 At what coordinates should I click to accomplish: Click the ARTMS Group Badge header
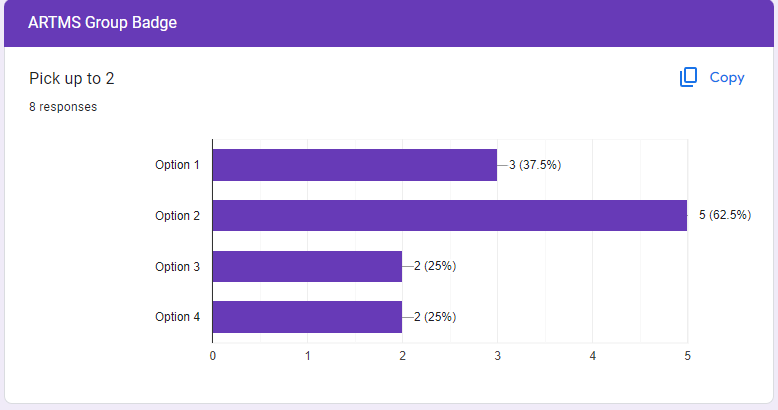tap(102, 22)
